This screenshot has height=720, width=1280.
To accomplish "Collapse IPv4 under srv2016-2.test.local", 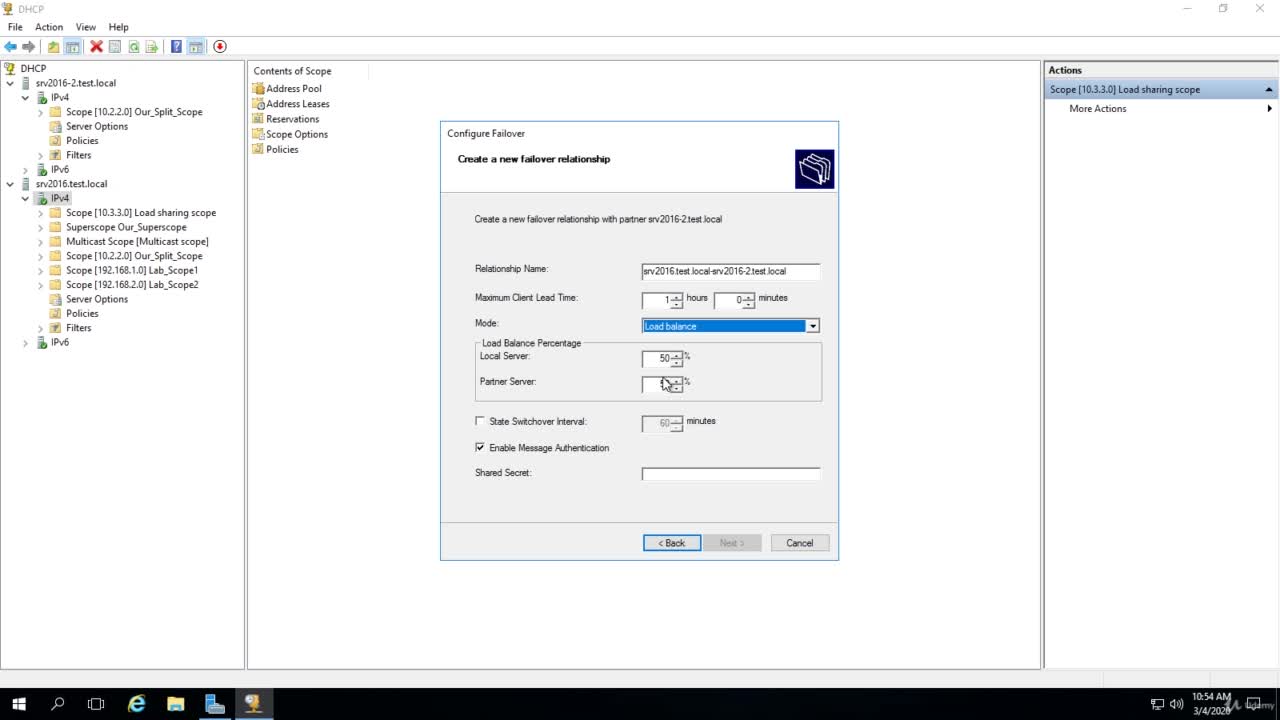I will point(25,98).
